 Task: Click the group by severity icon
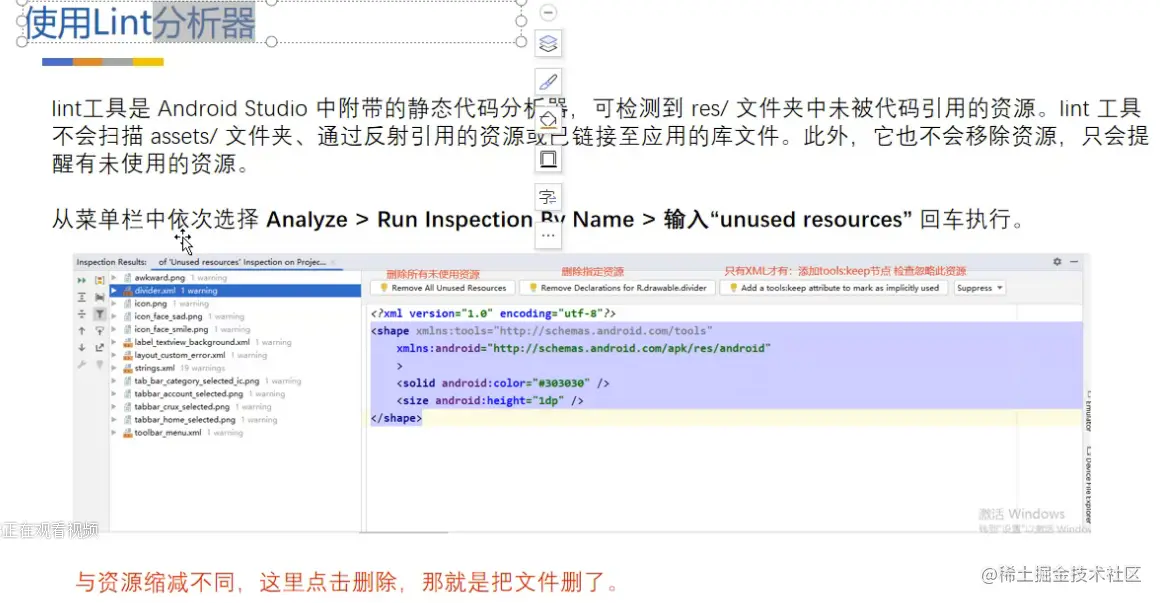[99, 280]
